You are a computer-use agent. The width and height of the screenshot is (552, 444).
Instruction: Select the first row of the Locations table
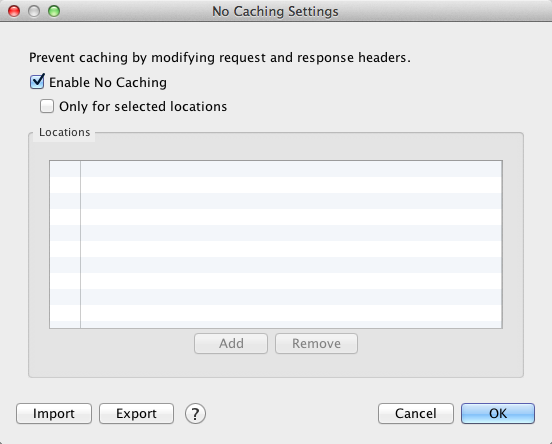(276, 169)
